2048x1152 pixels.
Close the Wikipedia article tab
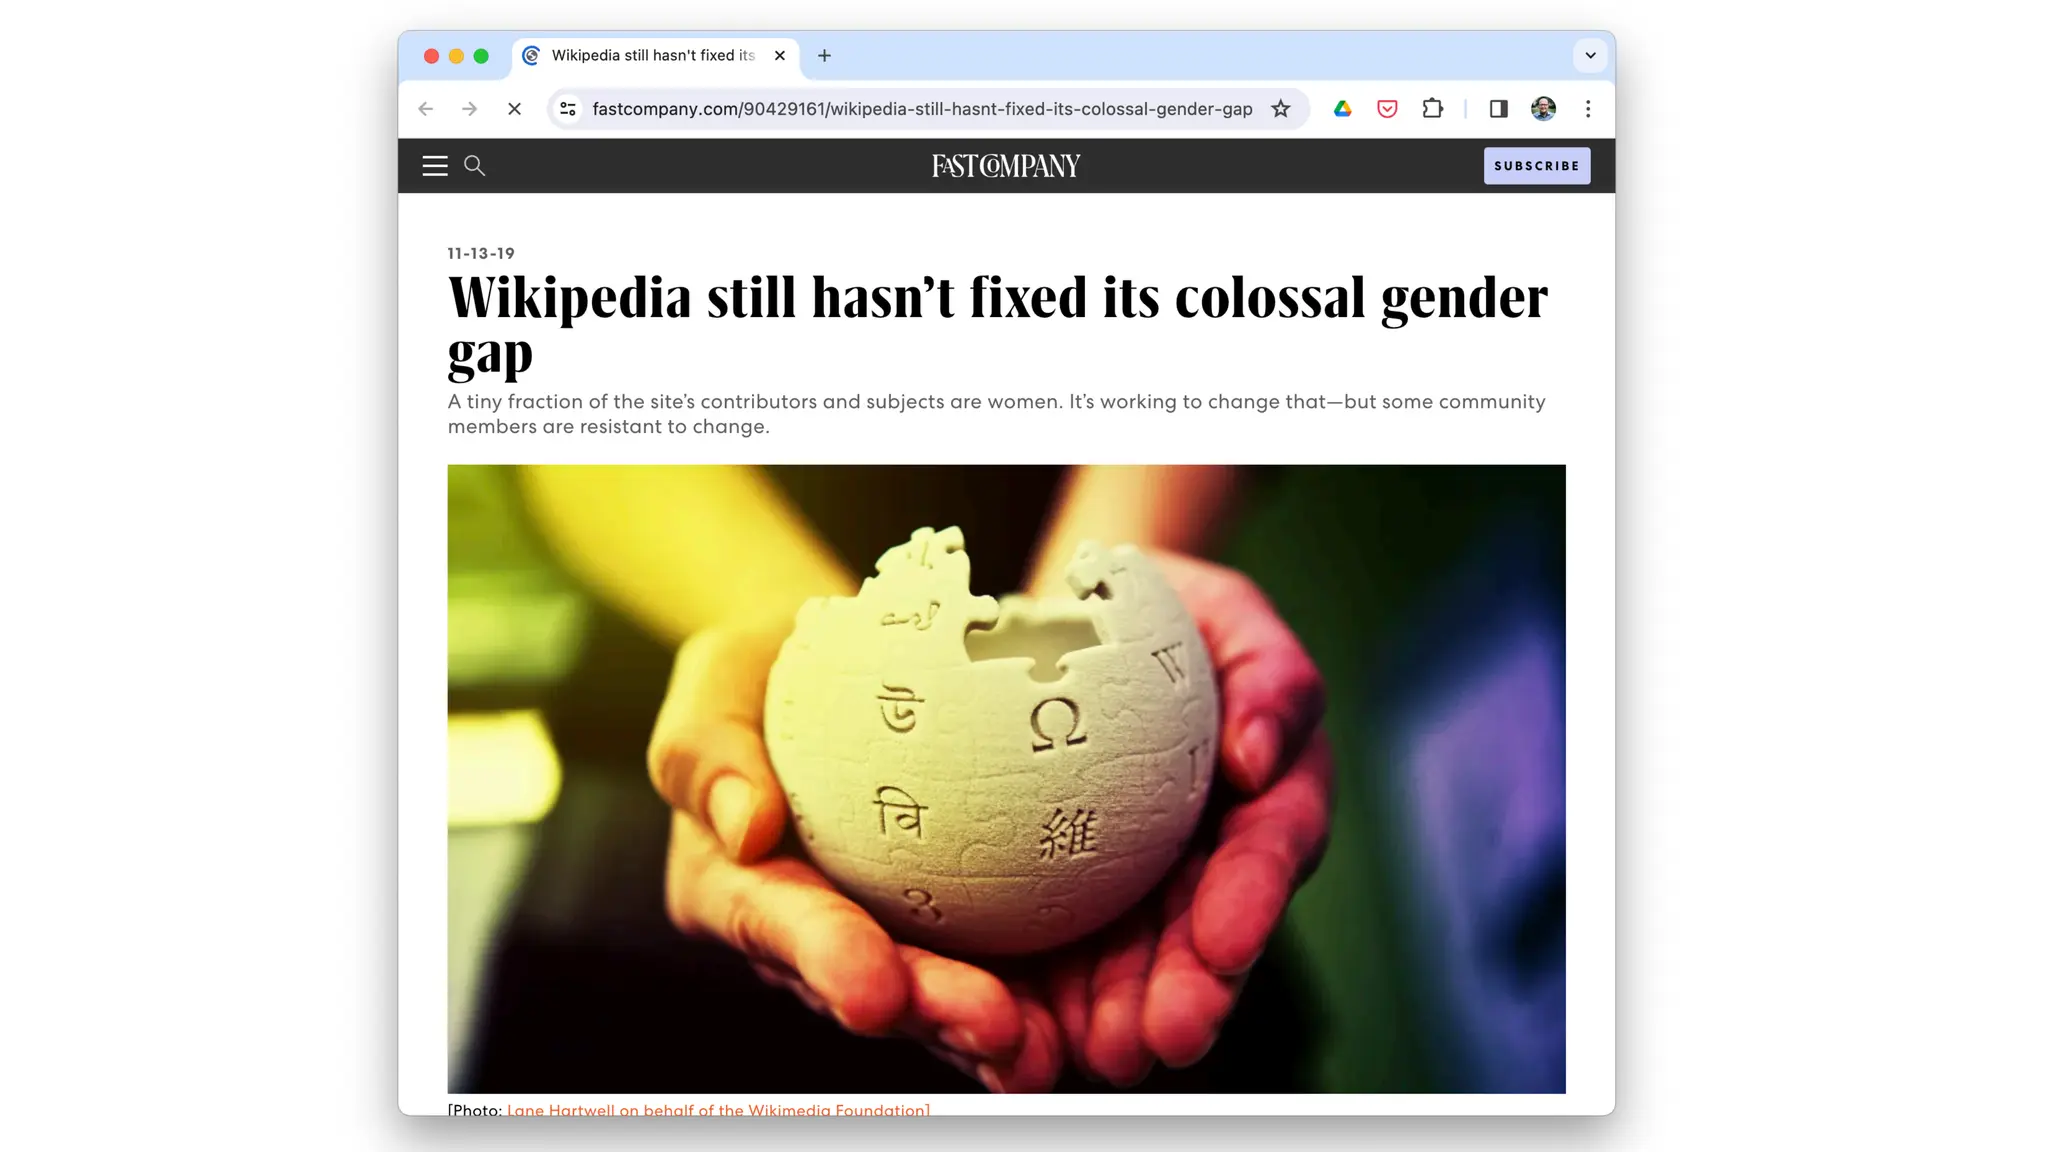(780, 56)
